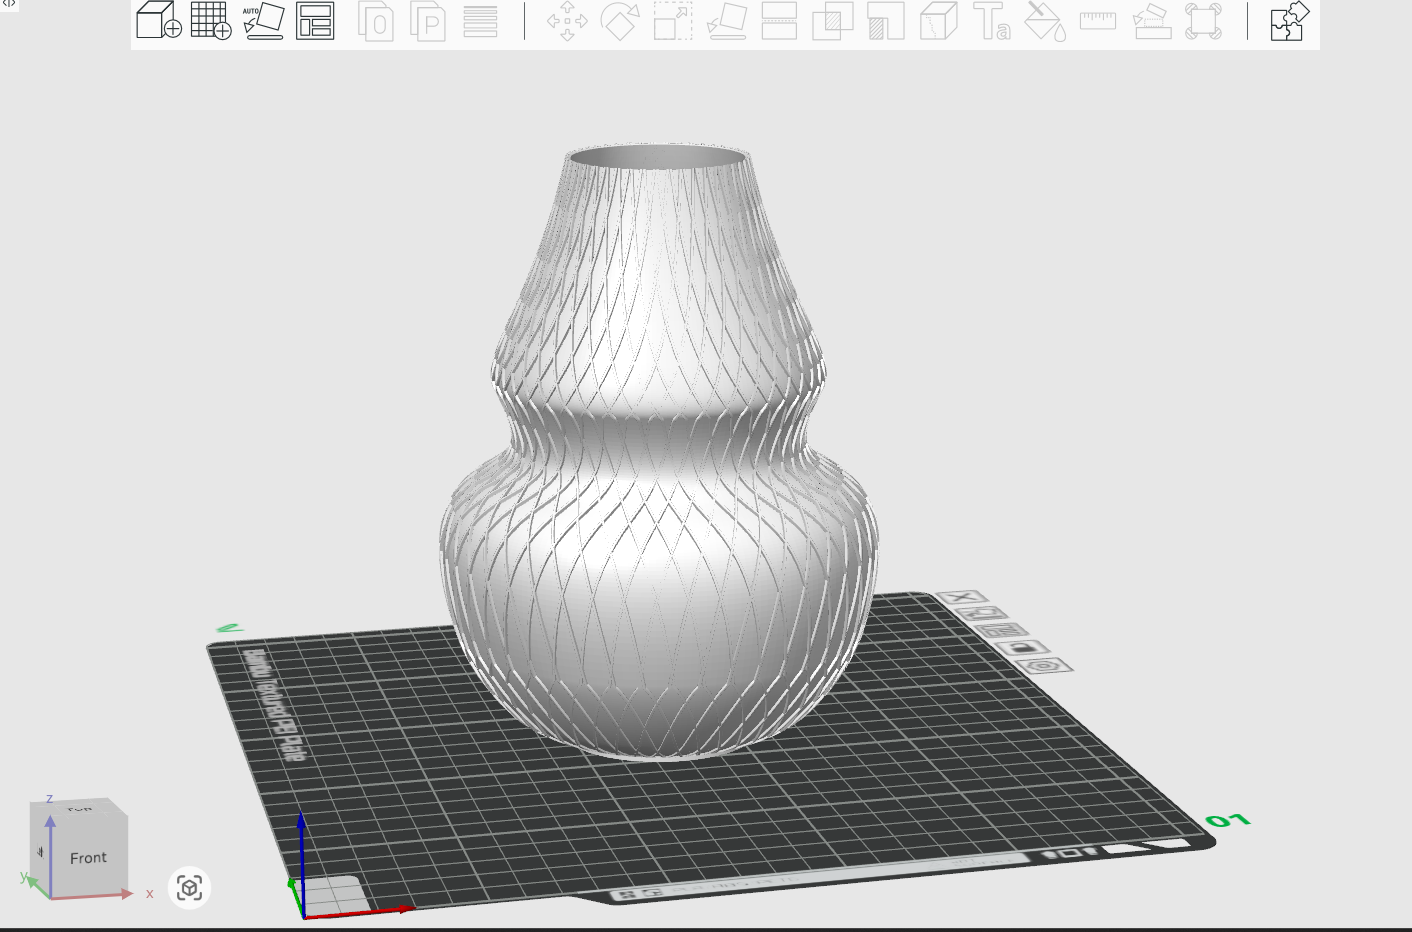This screenshot has width=1412, height=932.
Task: Select the Brim ears tool
Action: coord(1204,21)
